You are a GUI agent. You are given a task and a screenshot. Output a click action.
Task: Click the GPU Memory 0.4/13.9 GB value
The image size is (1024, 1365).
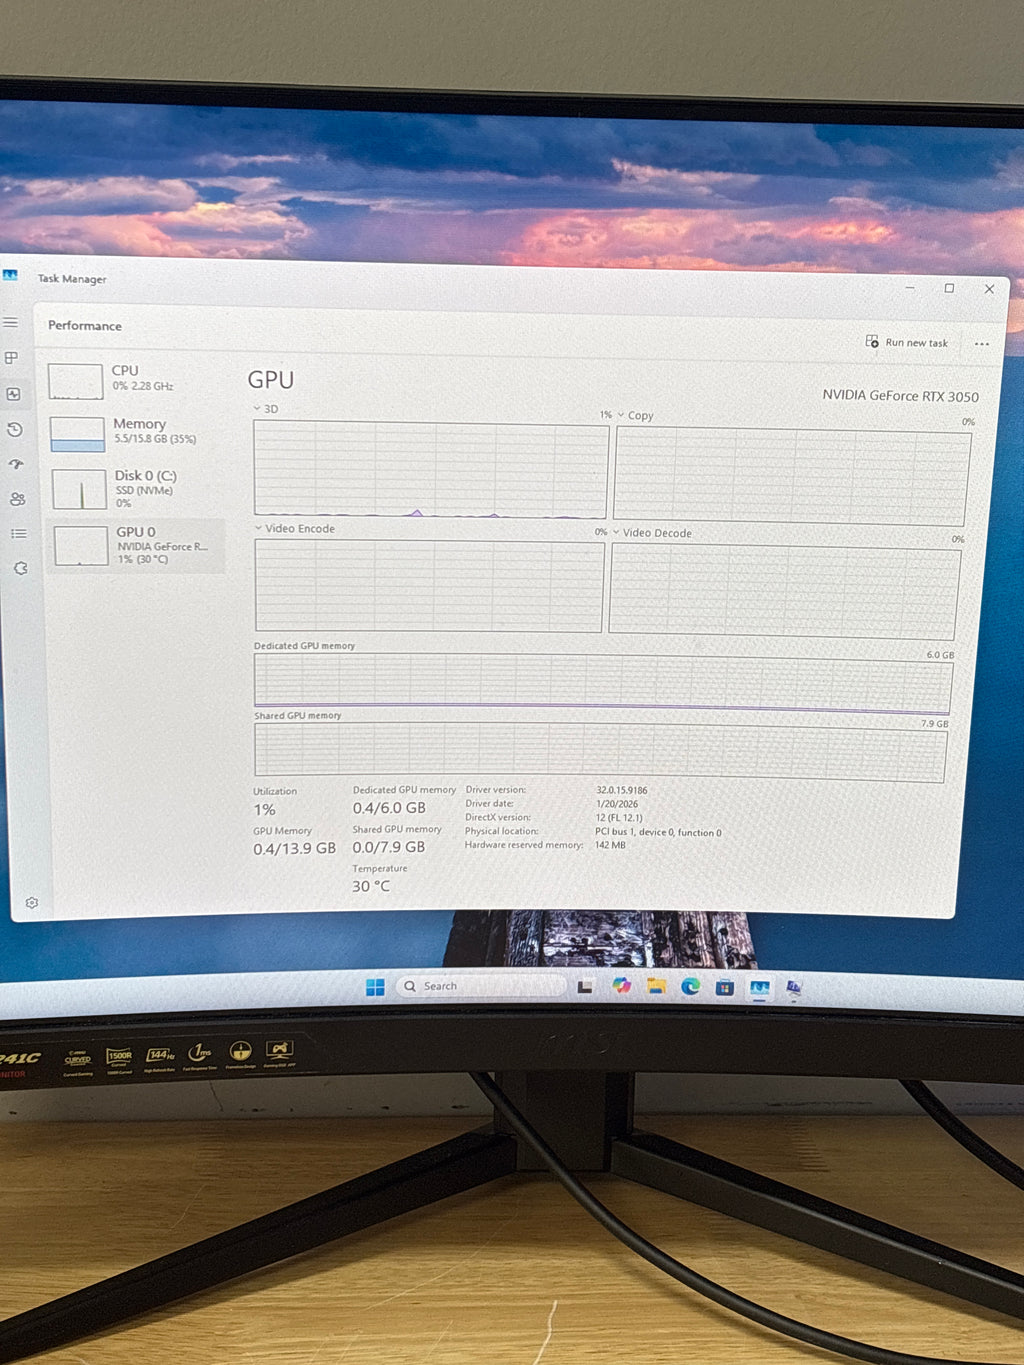pyautogui.click(x=294, y=848)
